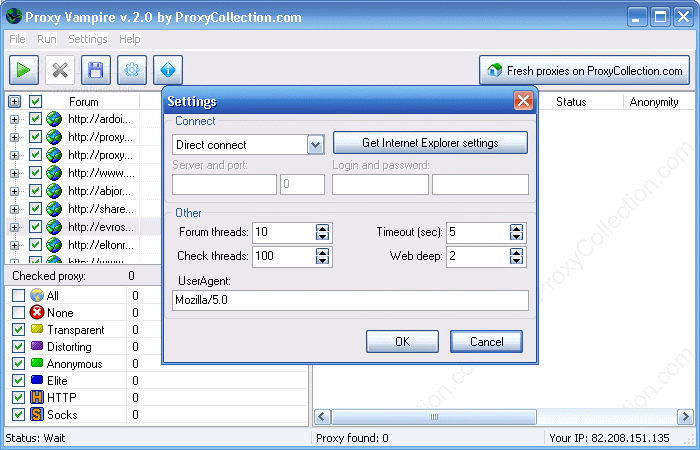
Task: Confirm settings with OK button
Action: (x=402, y=342)
